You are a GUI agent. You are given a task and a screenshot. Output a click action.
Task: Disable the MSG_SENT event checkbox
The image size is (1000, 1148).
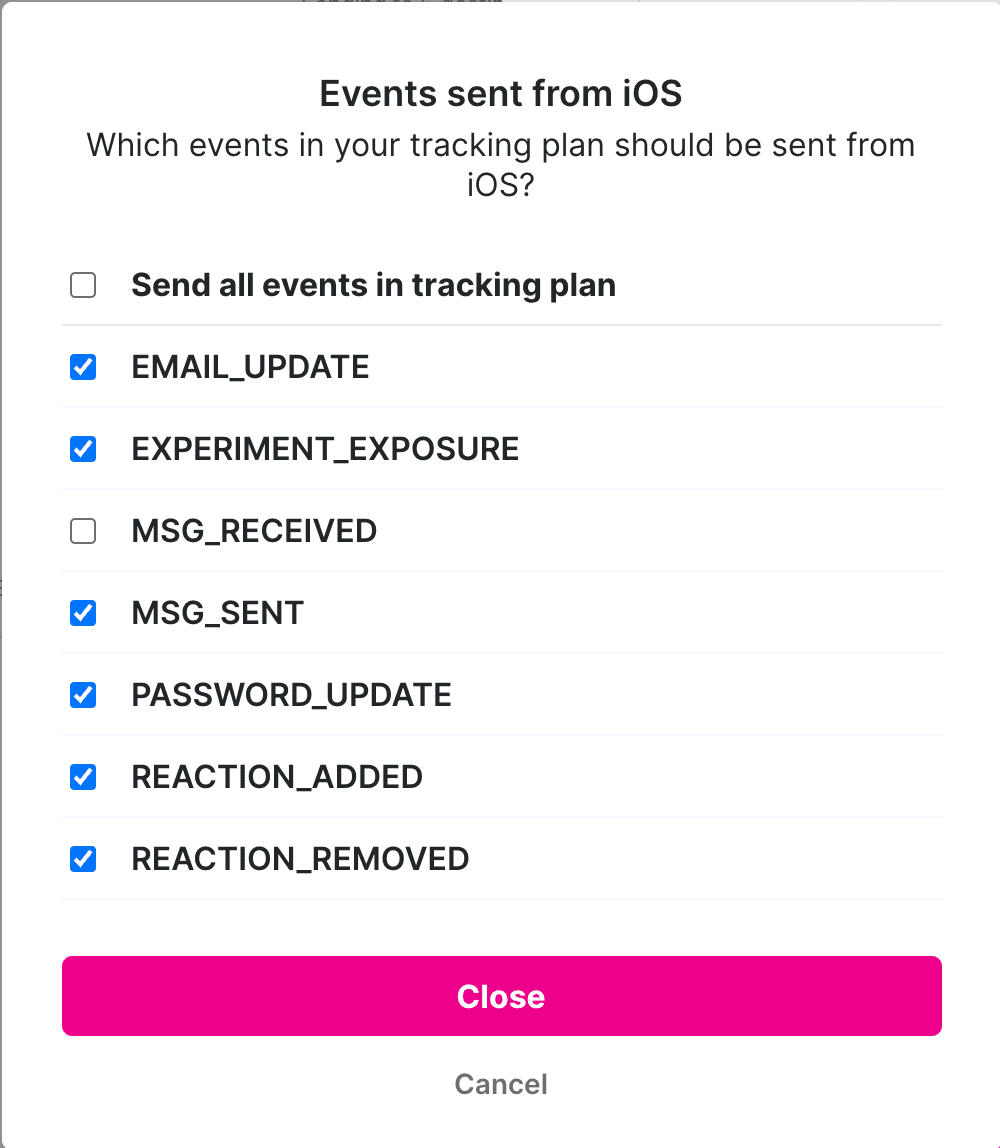(x=83, y=613)
